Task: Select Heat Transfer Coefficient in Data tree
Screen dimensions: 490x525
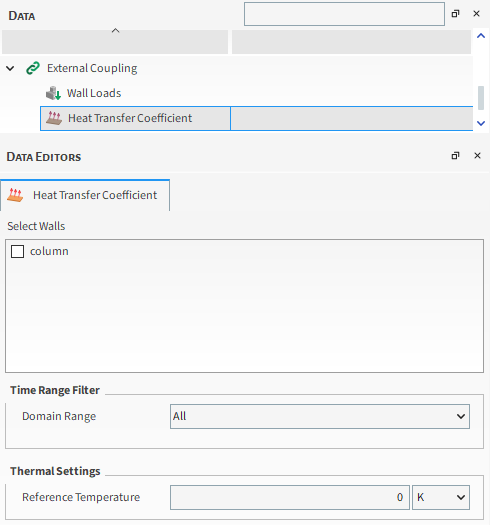Action: tap(130, 118)
